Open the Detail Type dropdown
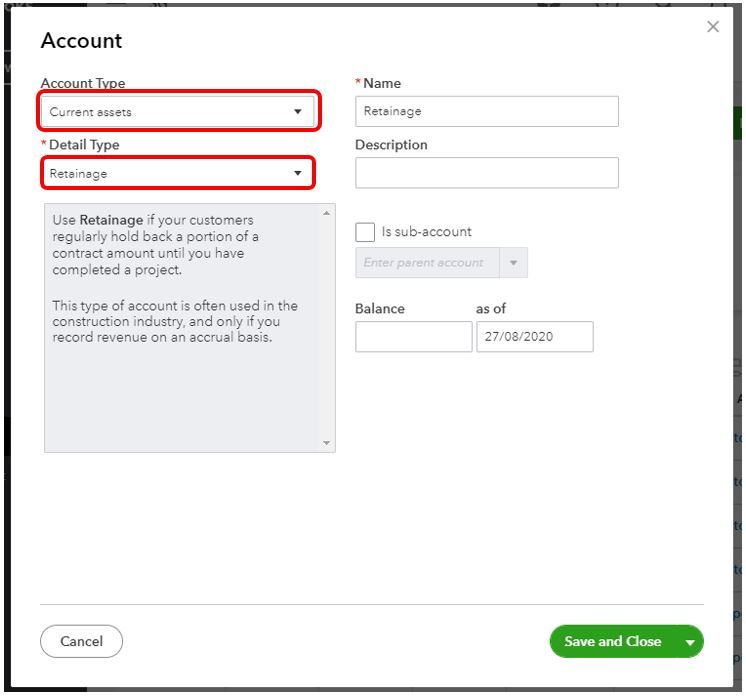The width and height of the screenshot is (746, 696). tap(178, 173)
